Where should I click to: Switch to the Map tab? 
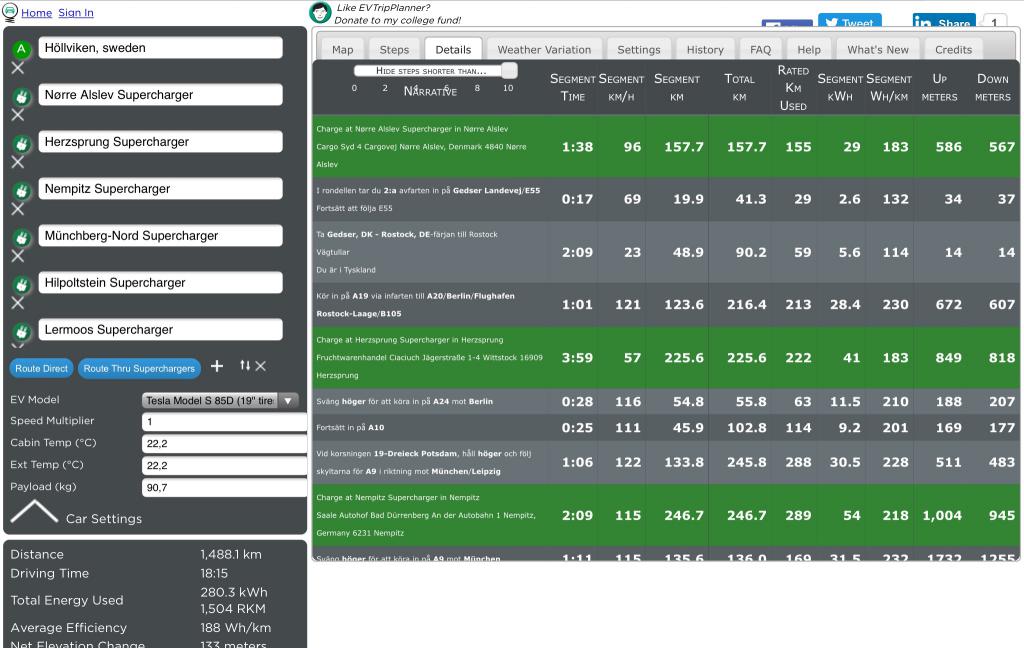(x=342, y=49)
